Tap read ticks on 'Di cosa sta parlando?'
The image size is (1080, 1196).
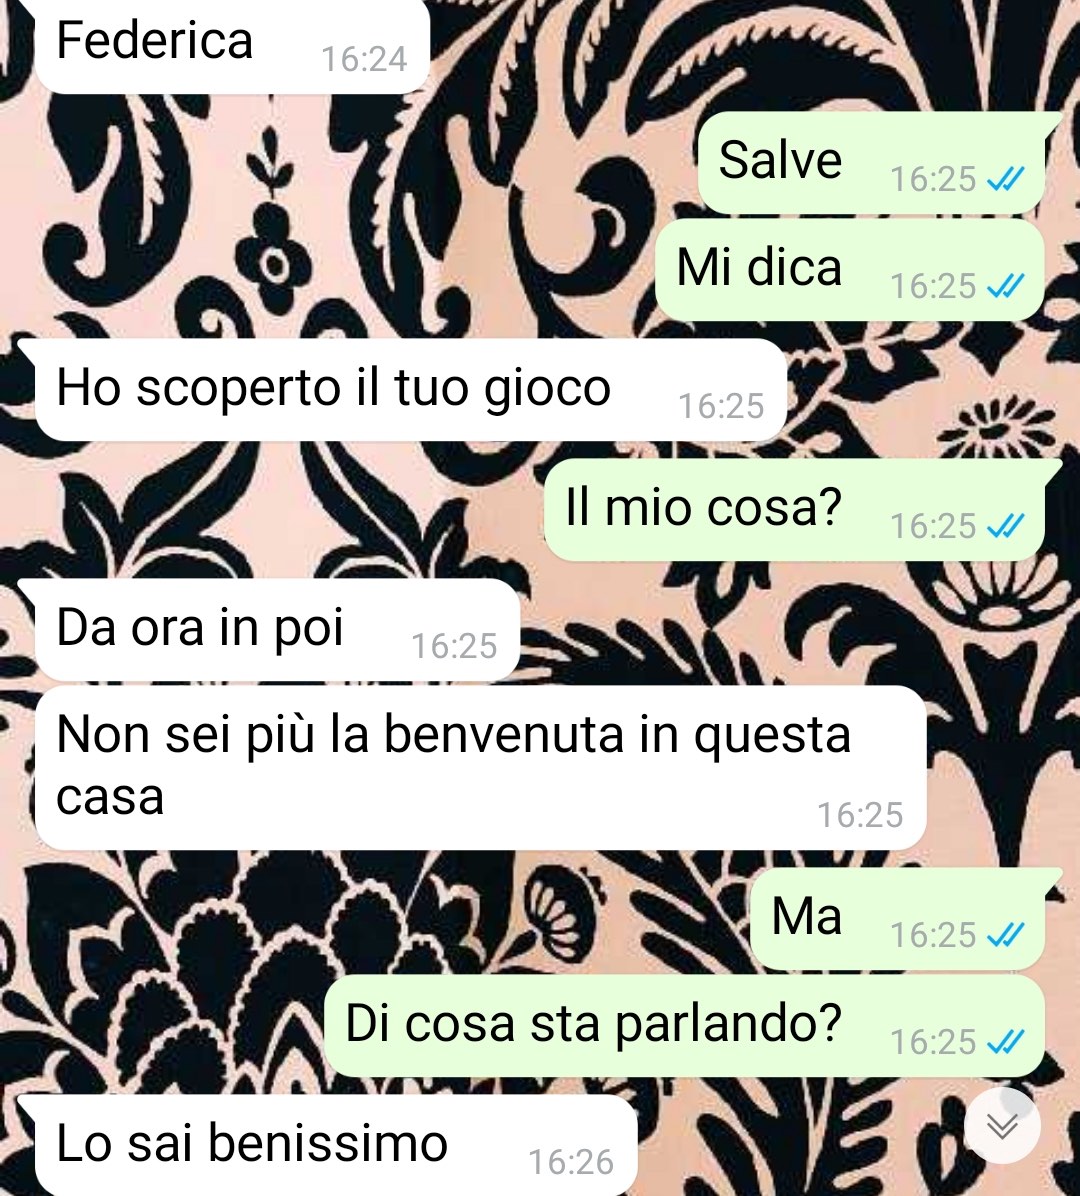(x=1005, y=1042)
